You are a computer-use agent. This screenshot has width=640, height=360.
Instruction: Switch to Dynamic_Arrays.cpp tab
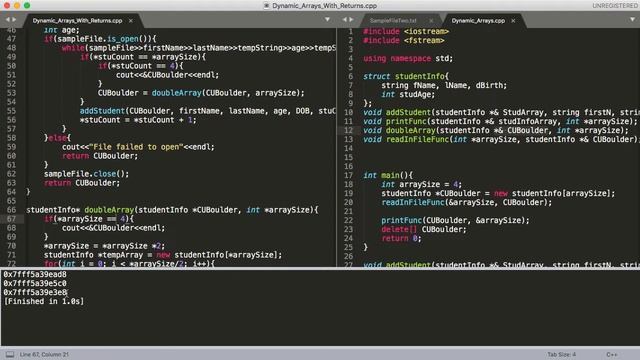point(478,20)
